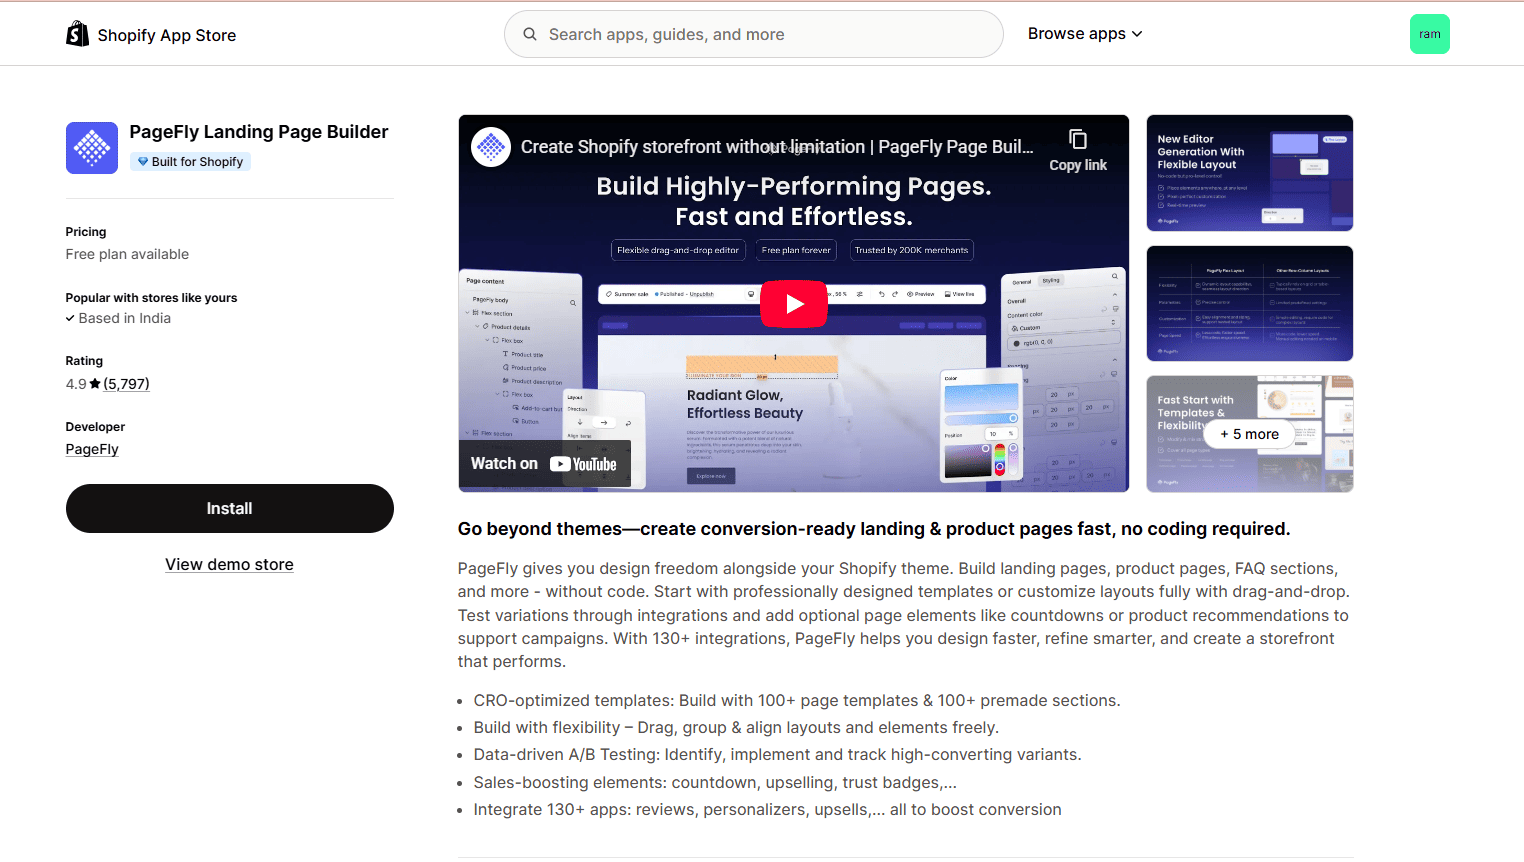The width and height of the screenshot is (1524, 862).
Task: Expand the Browse apps dropdown
Action: [x=1085, y=34]
